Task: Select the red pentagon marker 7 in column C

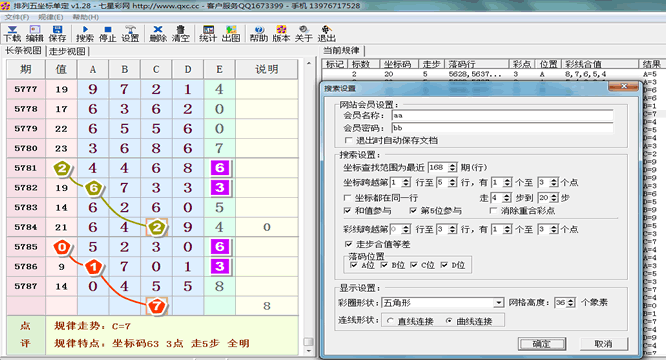Action: click(156, 306)
